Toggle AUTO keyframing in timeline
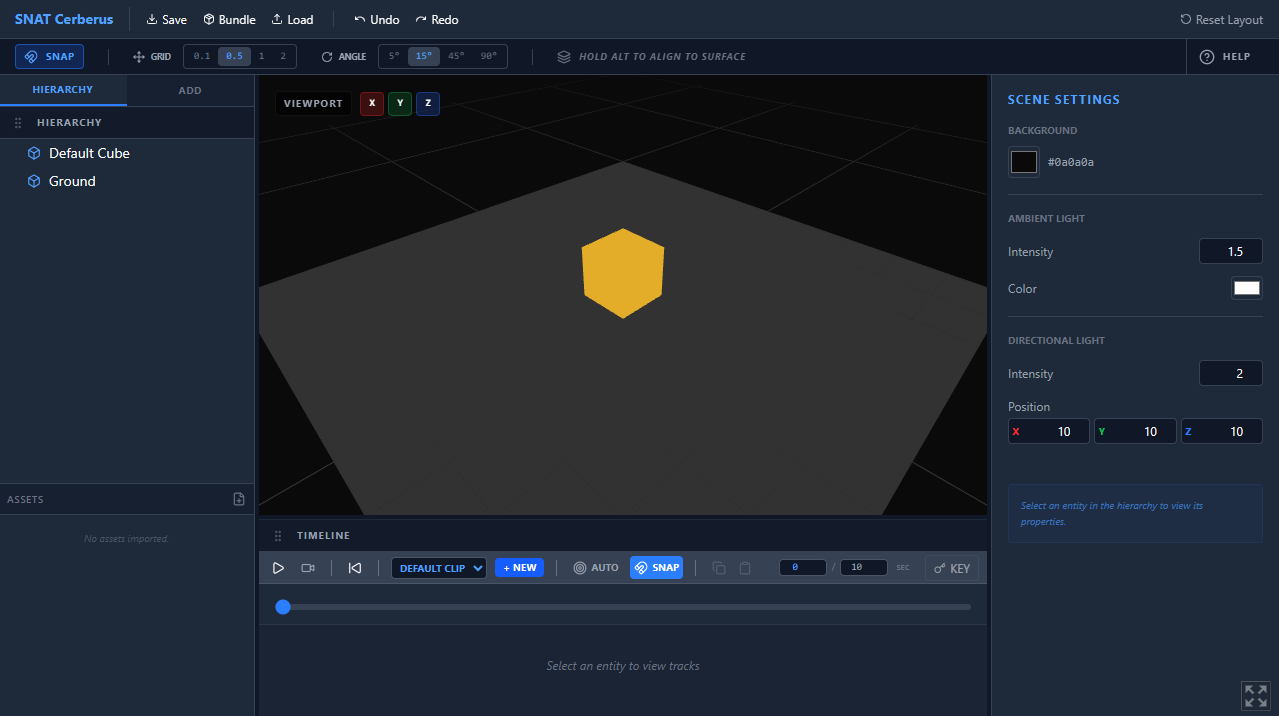1279x716 pixels. (596, 568)
